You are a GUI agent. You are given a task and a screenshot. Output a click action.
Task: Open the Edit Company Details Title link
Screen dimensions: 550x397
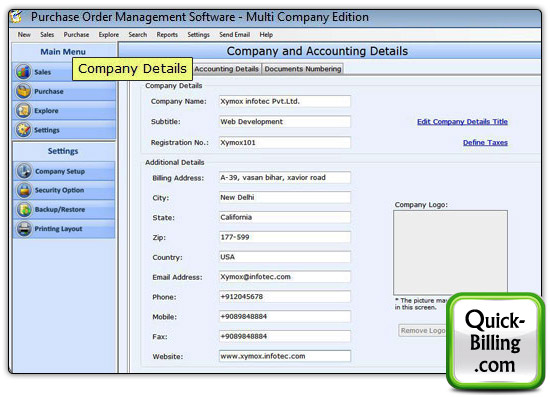tap(462, 122)
